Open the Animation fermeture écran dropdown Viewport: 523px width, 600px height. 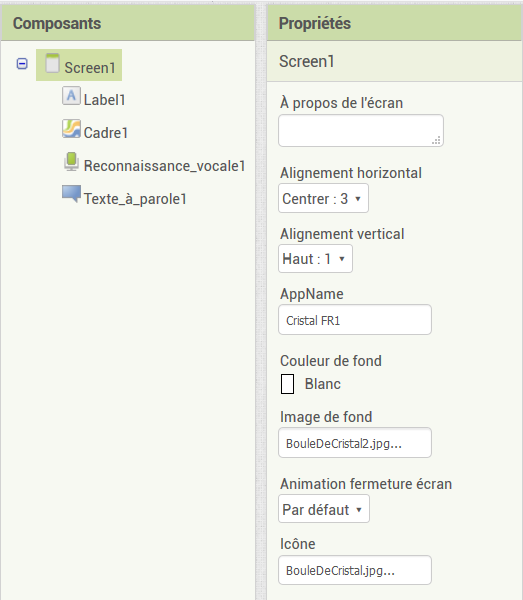click(x=324, y=509)
